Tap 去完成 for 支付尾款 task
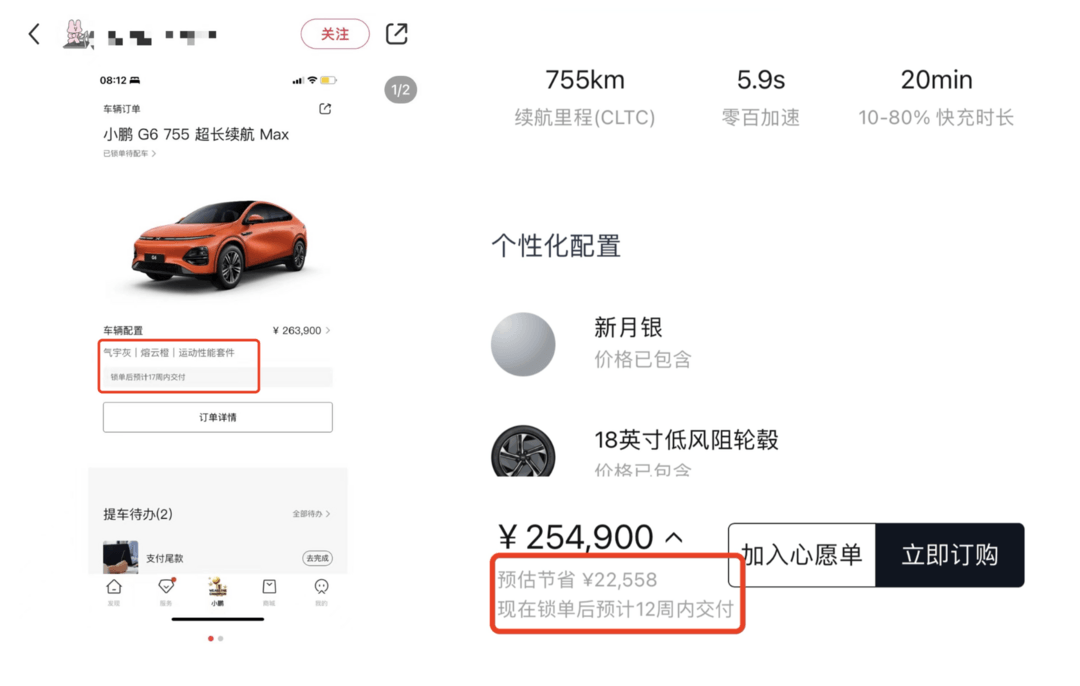1080x686 pixels. pyautogui.click(x=318, y=558)
